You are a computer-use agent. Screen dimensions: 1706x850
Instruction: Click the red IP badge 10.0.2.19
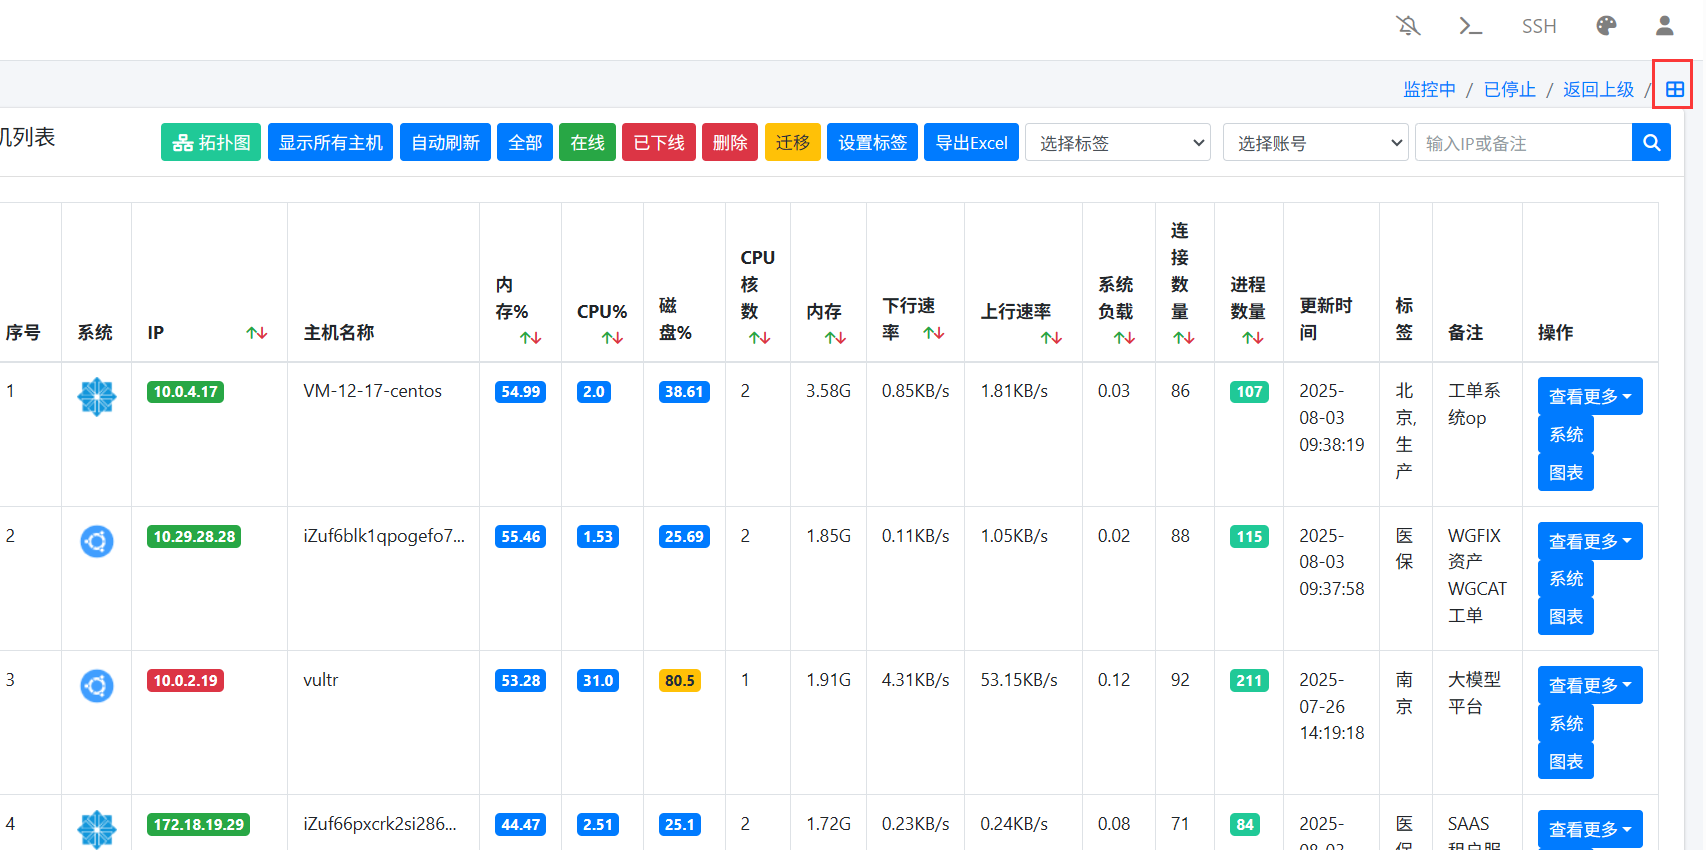[x=185, y=681]
